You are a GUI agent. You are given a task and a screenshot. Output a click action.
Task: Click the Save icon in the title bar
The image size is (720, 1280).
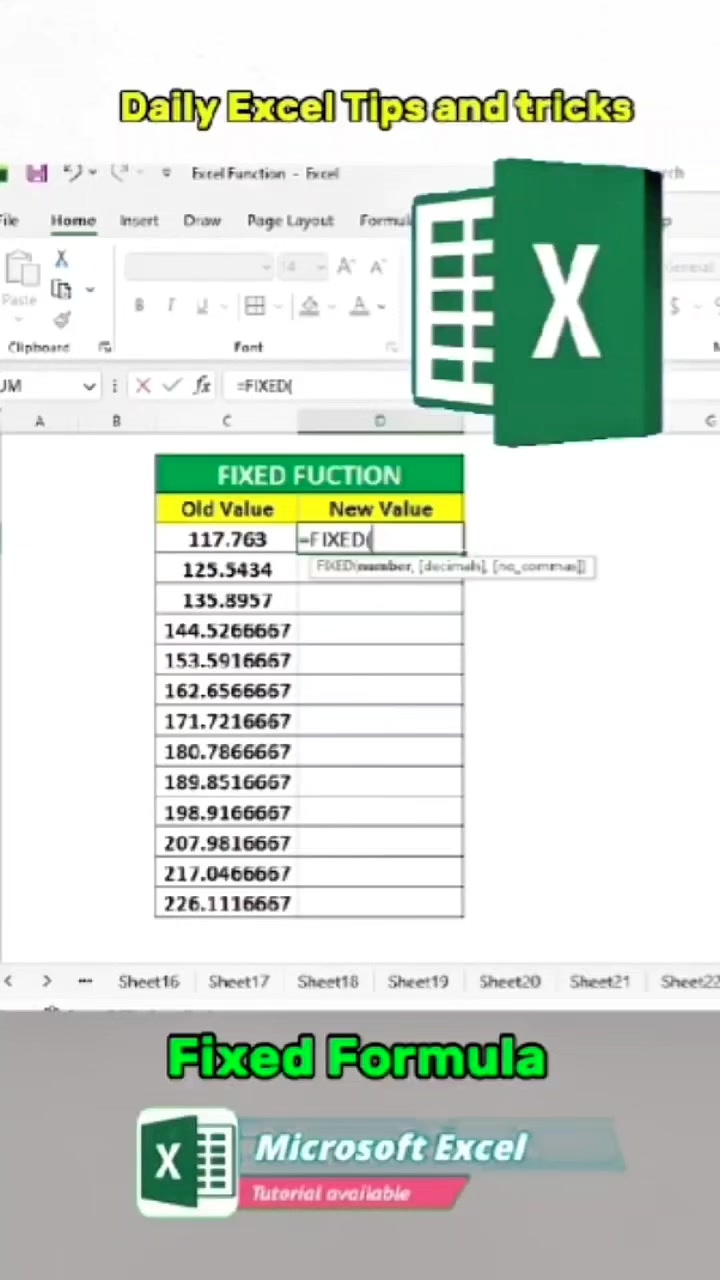pyautogui.click(x=37, y=173)
